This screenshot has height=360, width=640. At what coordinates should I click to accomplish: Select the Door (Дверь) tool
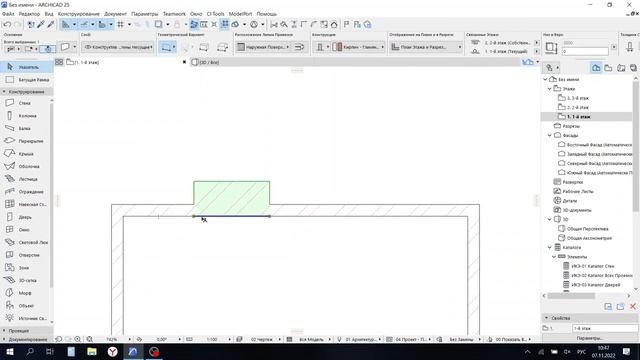[24, 217]
